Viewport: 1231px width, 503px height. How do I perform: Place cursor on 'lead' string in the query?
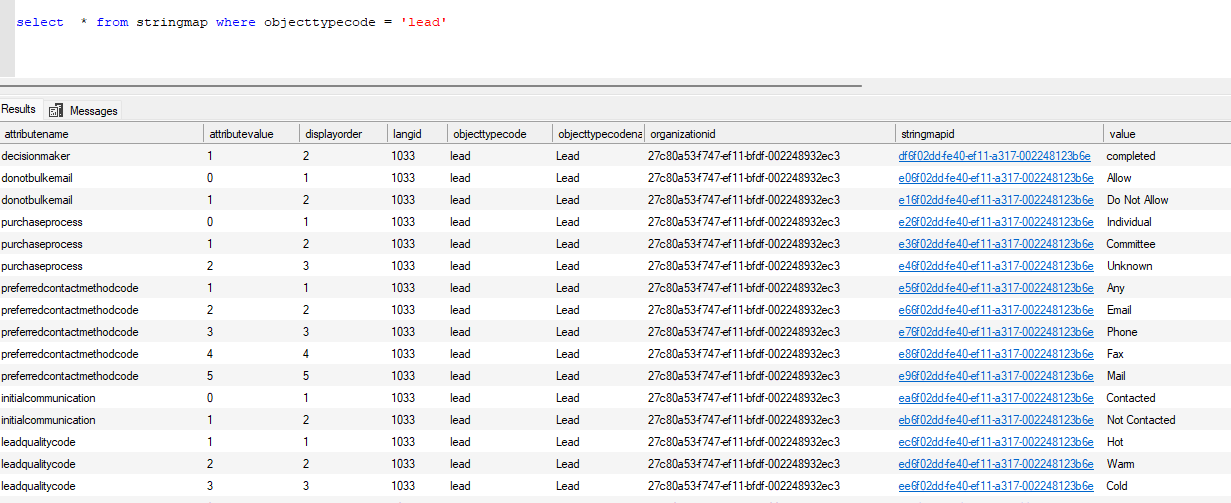(423, 22)
